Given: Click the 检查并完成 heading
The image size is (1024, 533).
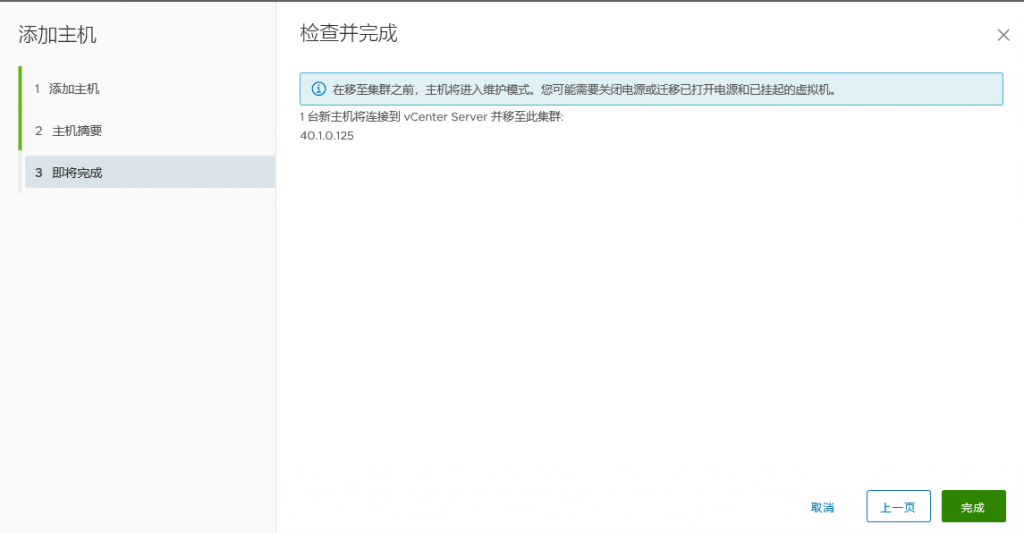Looking at the screenshot, I should [348, 33].
